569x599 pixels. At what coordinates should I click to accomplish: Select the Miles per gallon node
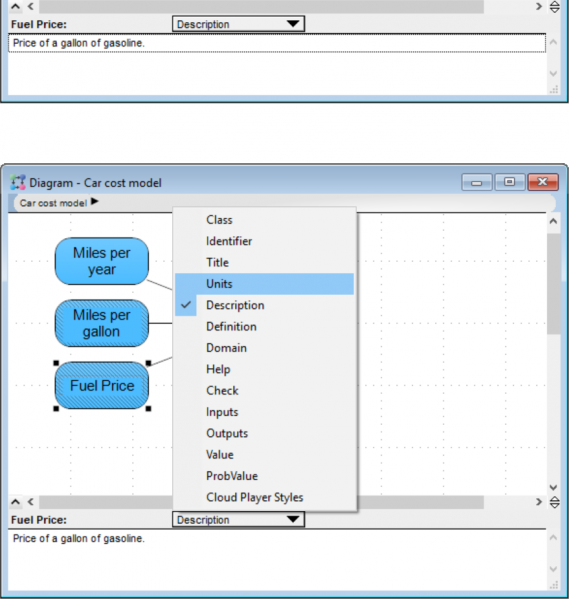tap(102, 324)
